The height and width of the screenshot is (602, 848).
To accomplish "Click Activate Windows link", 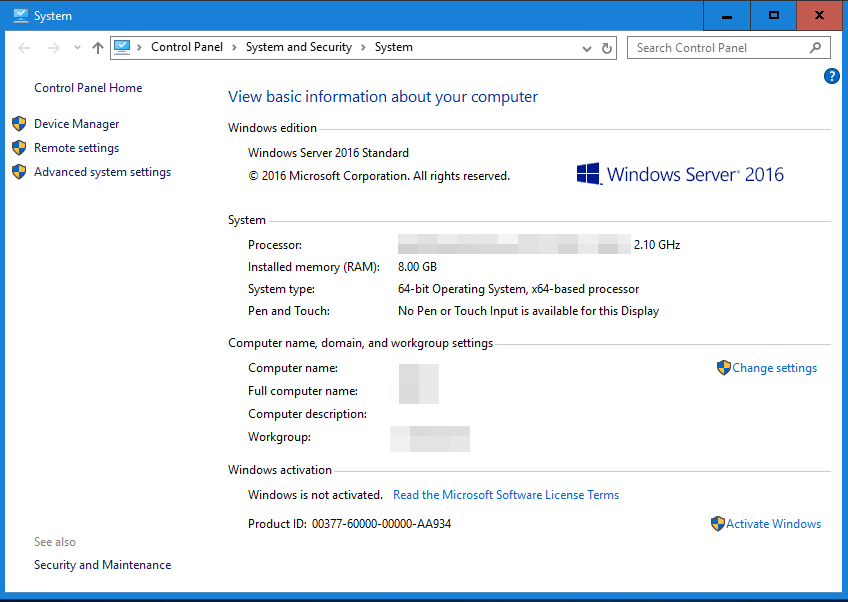I will point(773,524).
